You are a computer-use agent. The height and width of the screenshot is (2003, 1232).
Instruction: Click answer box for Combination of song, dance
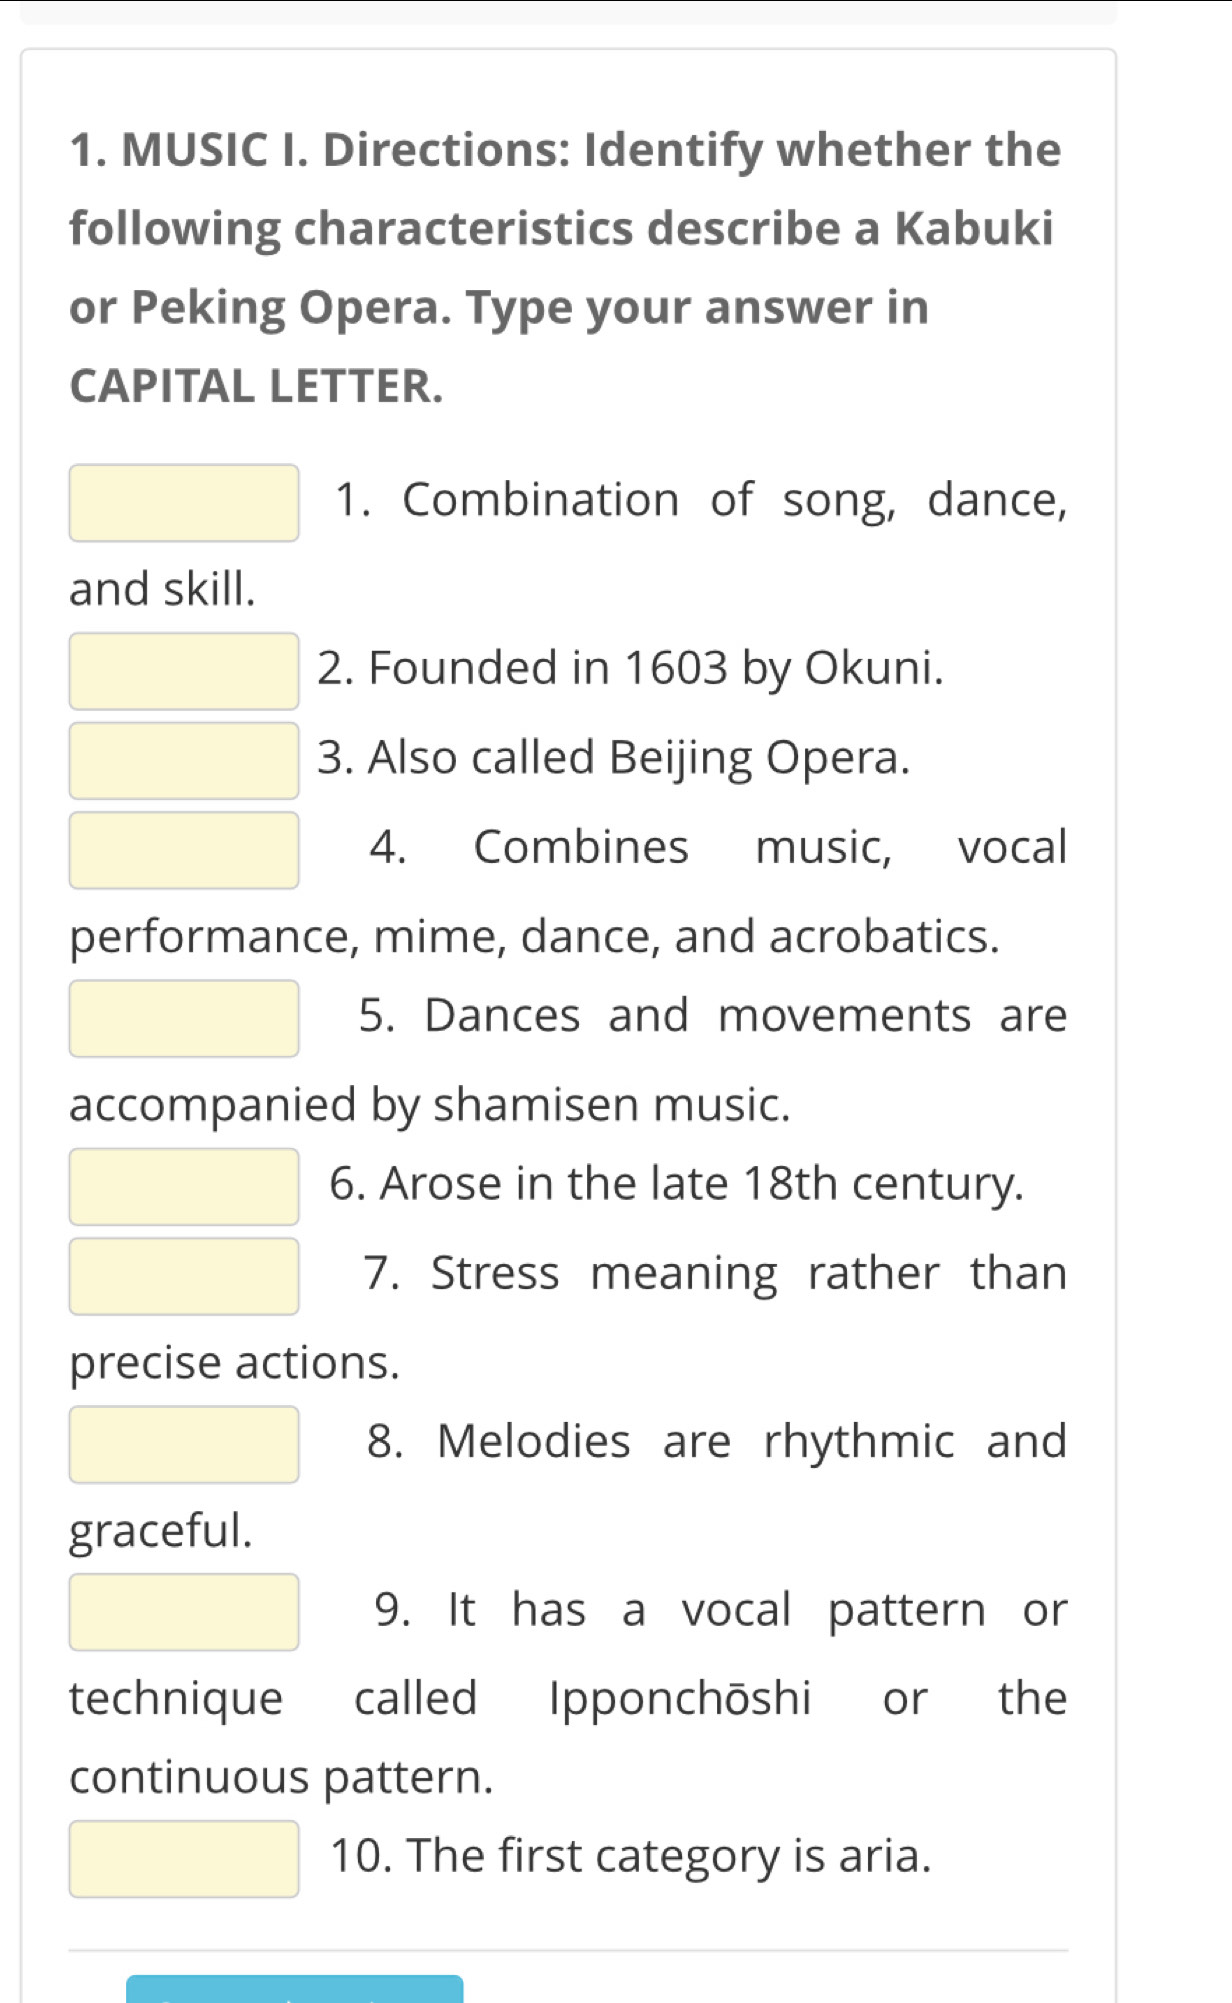pos(184,503)
